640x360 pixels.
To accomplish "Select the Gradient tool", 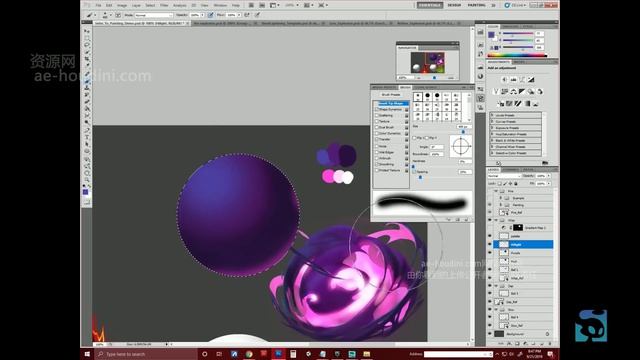I will tap(87, 109).
